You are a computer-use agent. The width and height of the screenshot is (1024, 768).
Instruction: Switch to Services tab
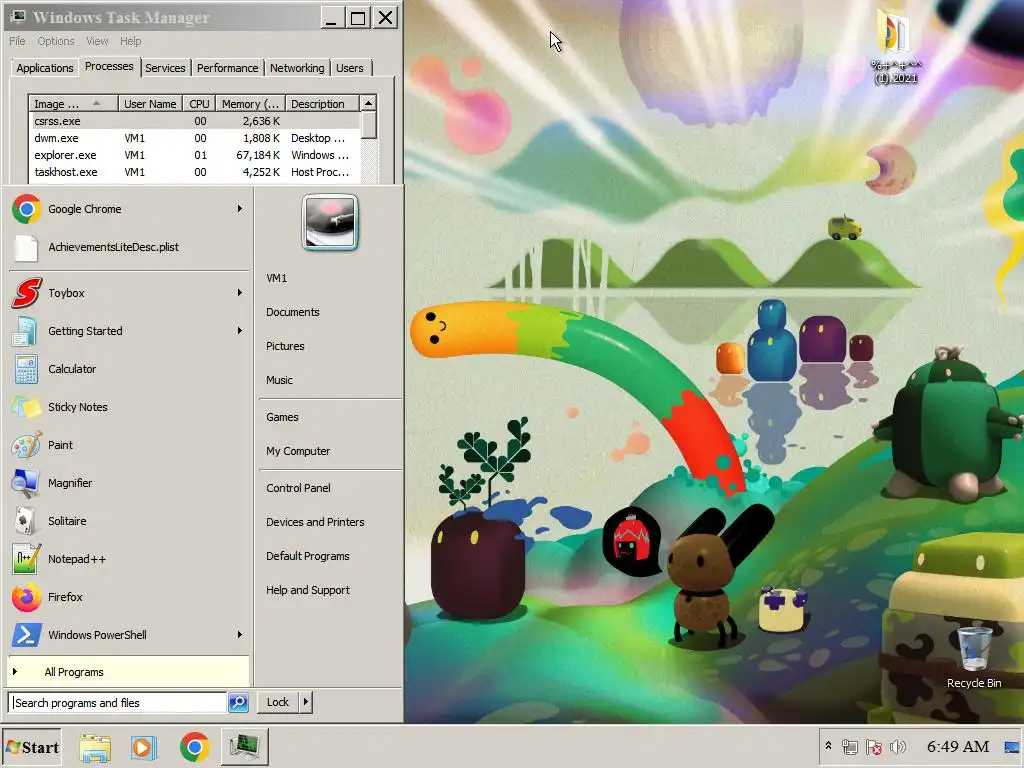click(x=165, y=68)
